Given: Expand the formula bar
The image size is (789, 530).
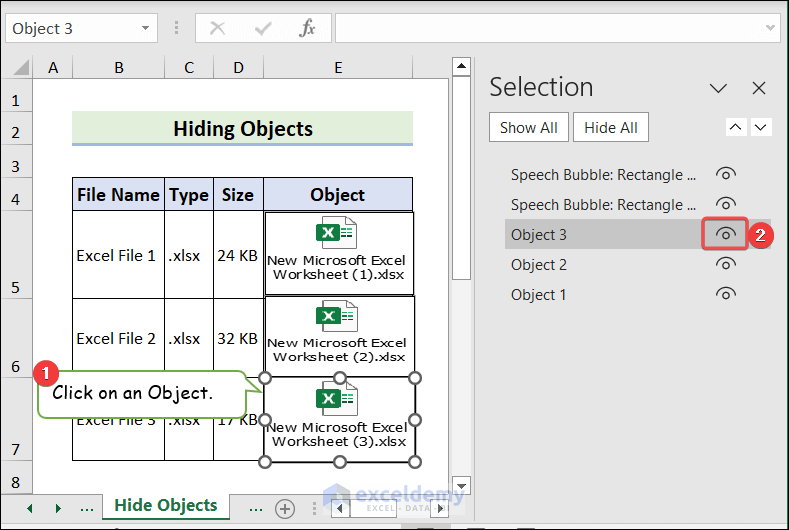Looking at the screenshot, I should 770,28.
